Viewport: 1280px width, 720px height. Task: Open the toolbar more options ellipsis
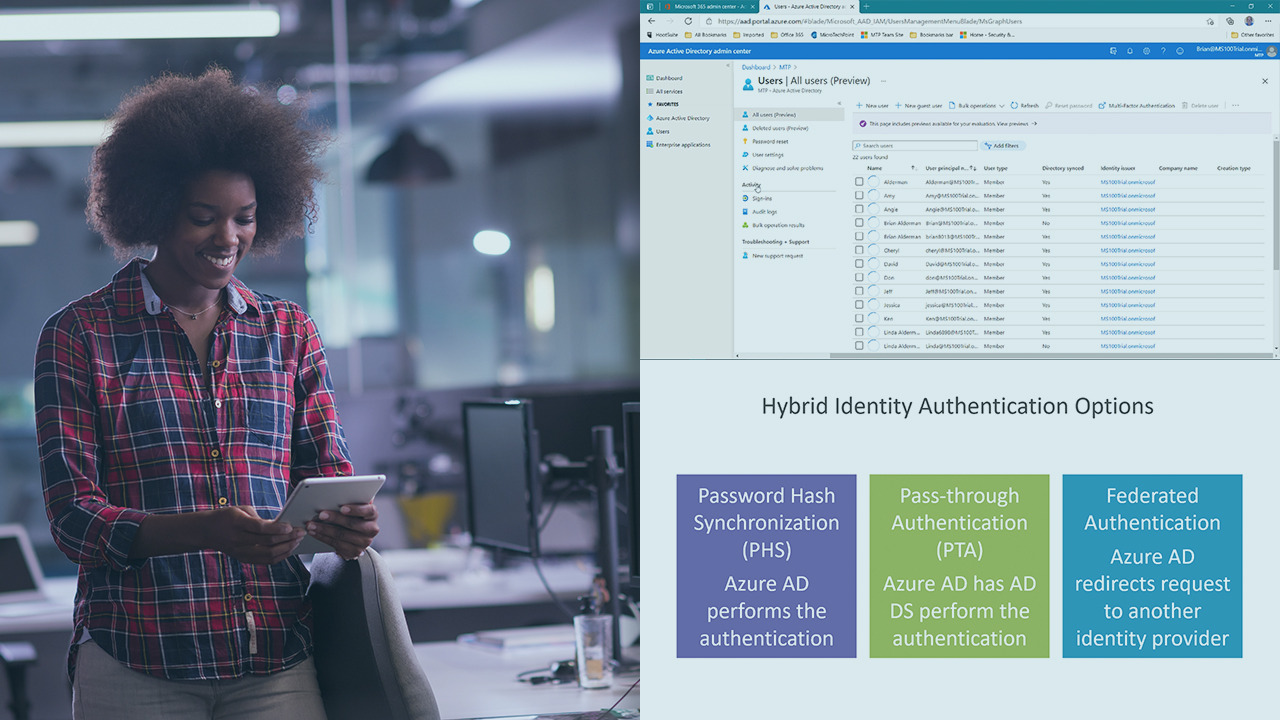tap(1235, 105)
